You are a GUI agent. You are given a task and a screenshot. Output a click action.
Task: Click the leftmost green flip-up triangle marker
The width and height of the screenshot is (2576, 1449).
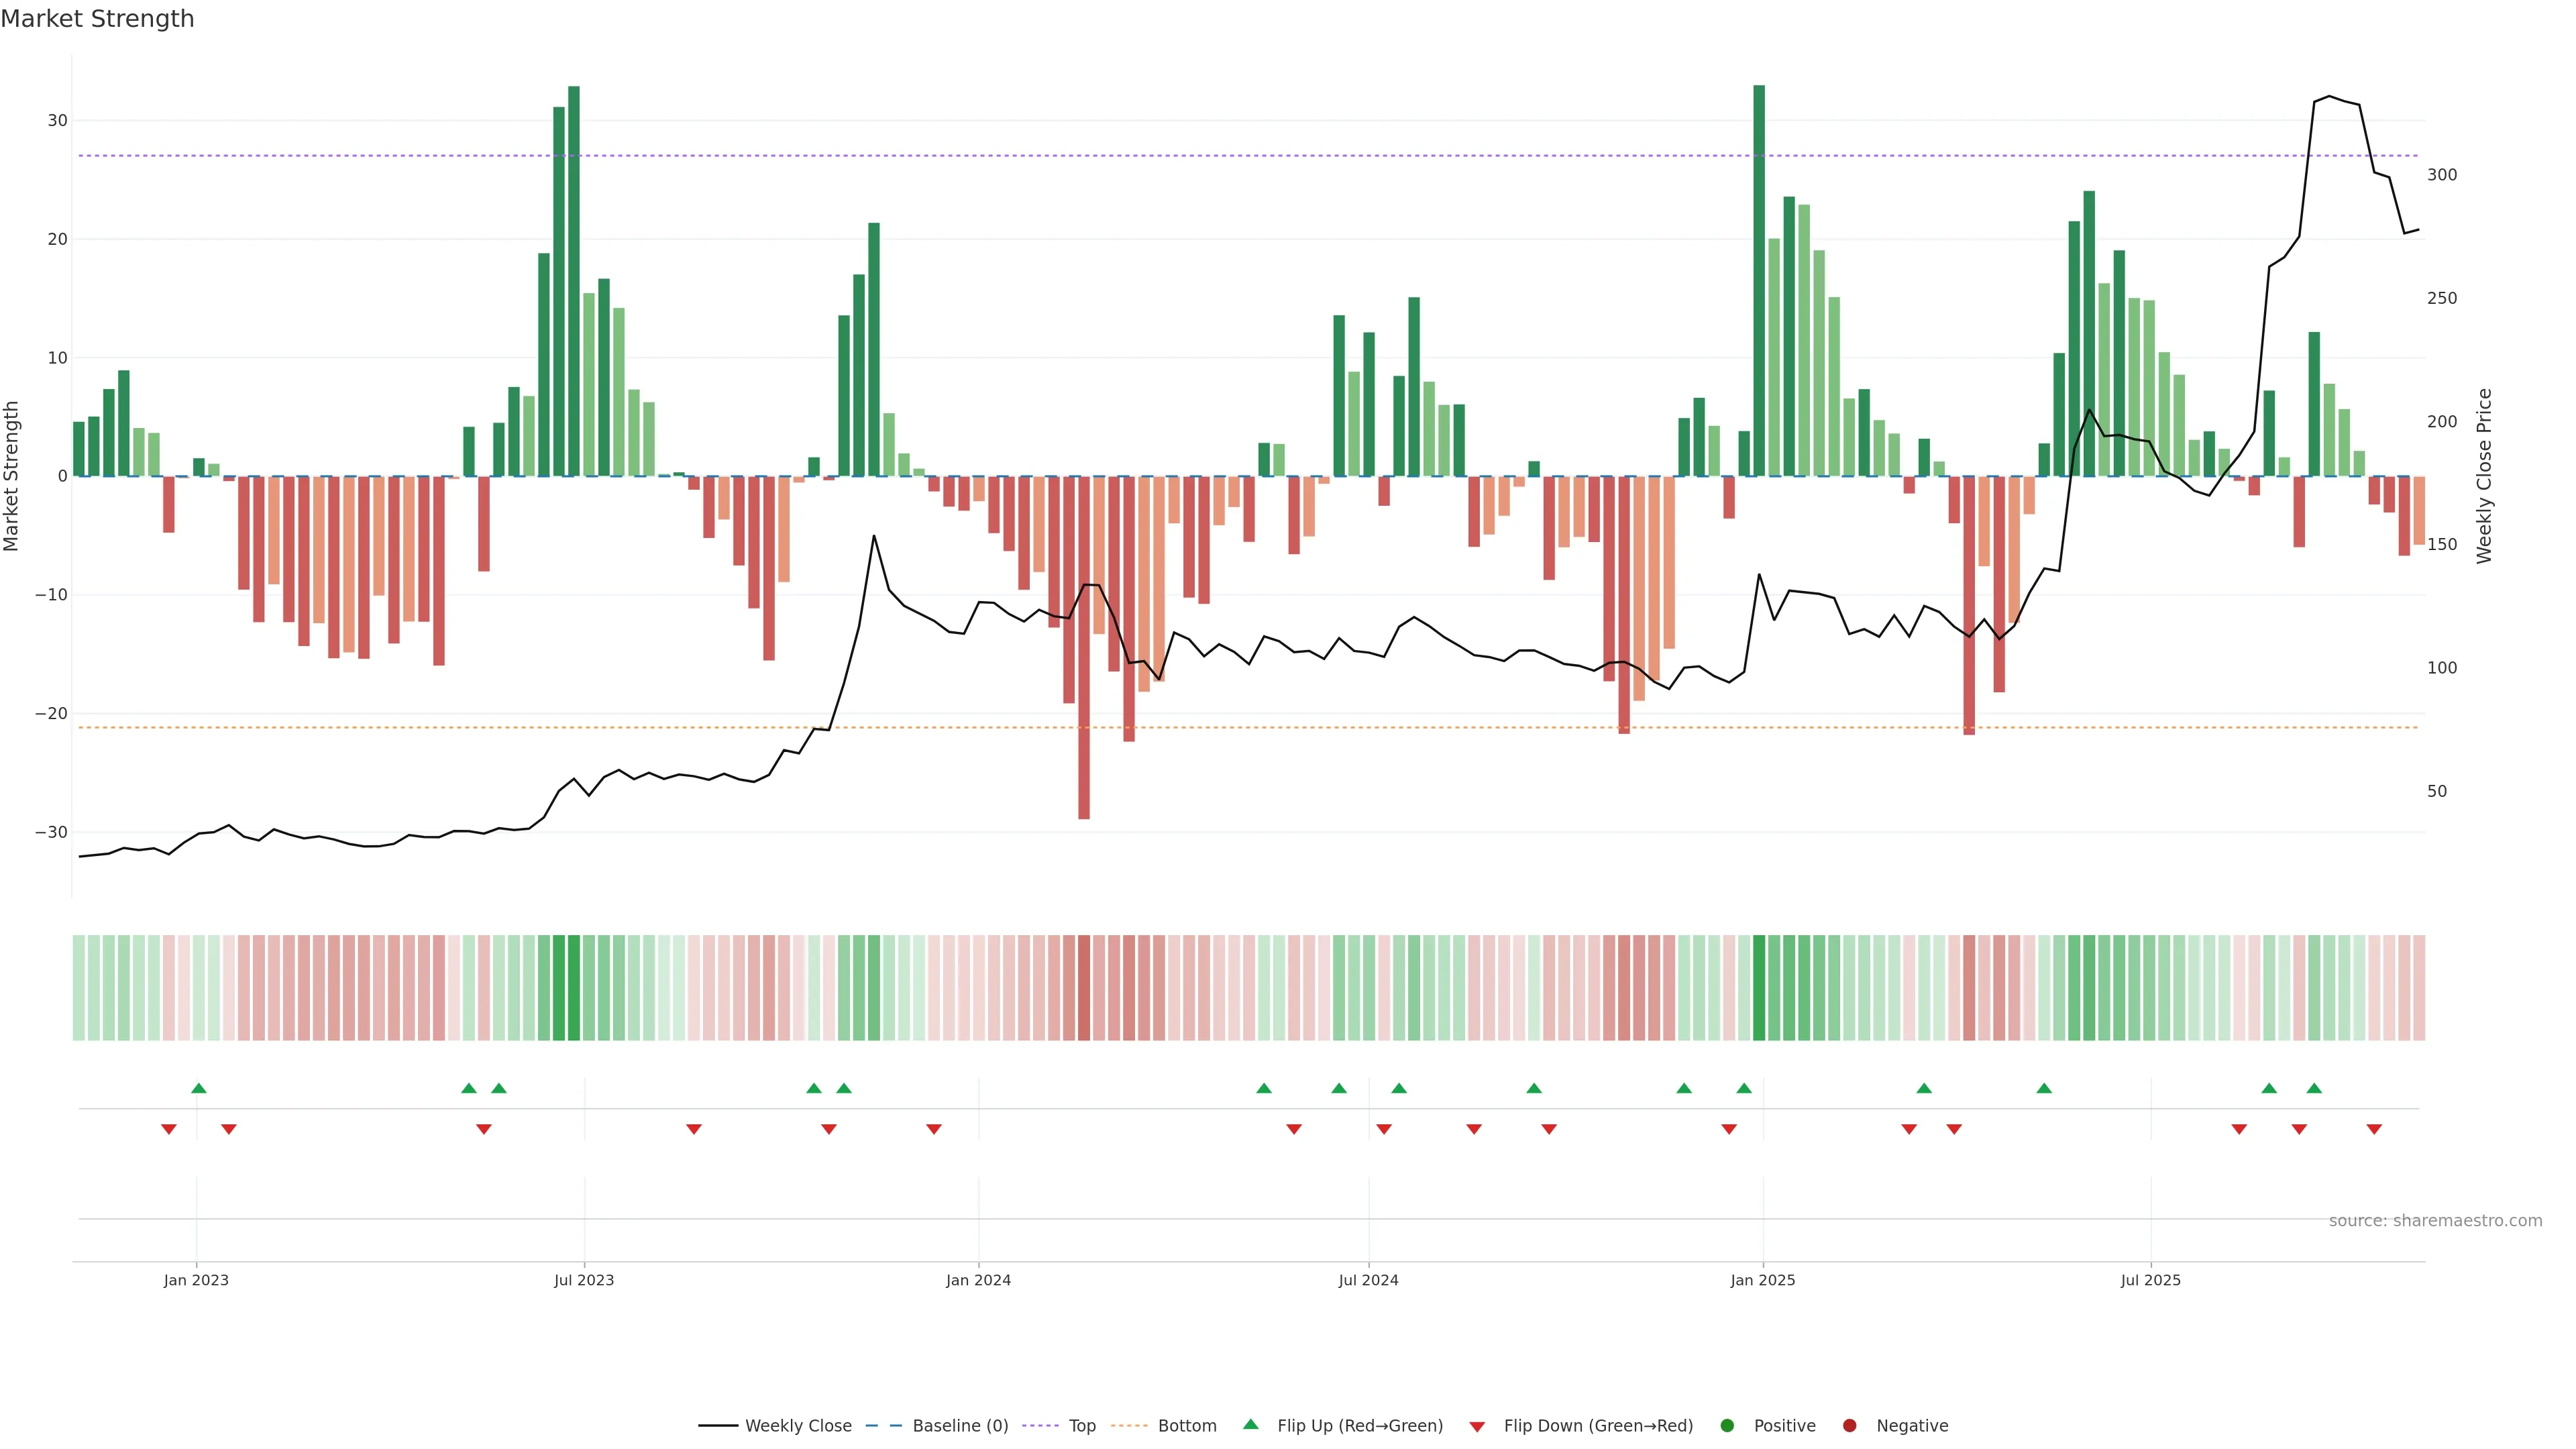click(198, 1088)
